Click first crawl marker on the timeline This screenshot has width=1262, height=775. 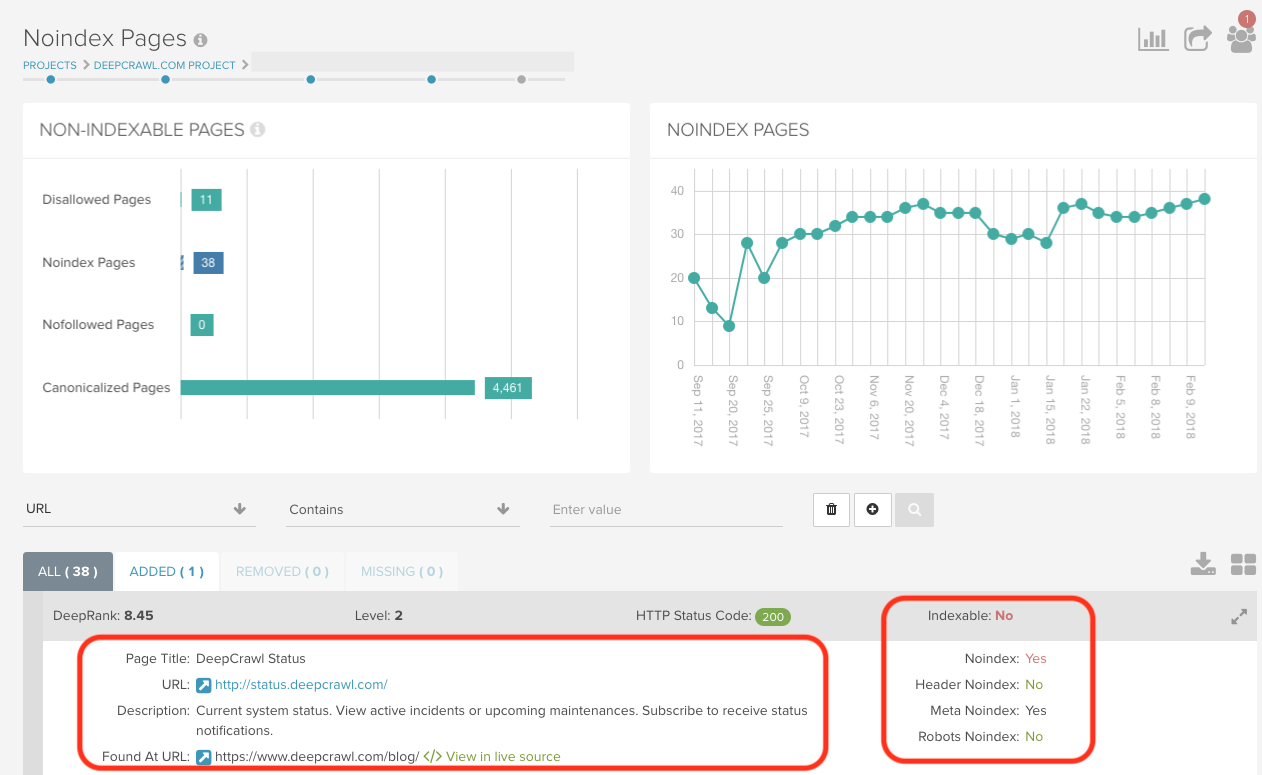[51, 79]
